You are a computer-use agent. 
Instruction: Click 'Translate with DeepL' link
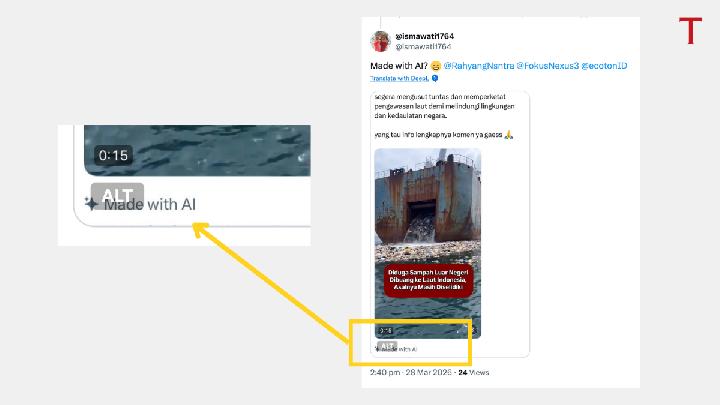399,79
